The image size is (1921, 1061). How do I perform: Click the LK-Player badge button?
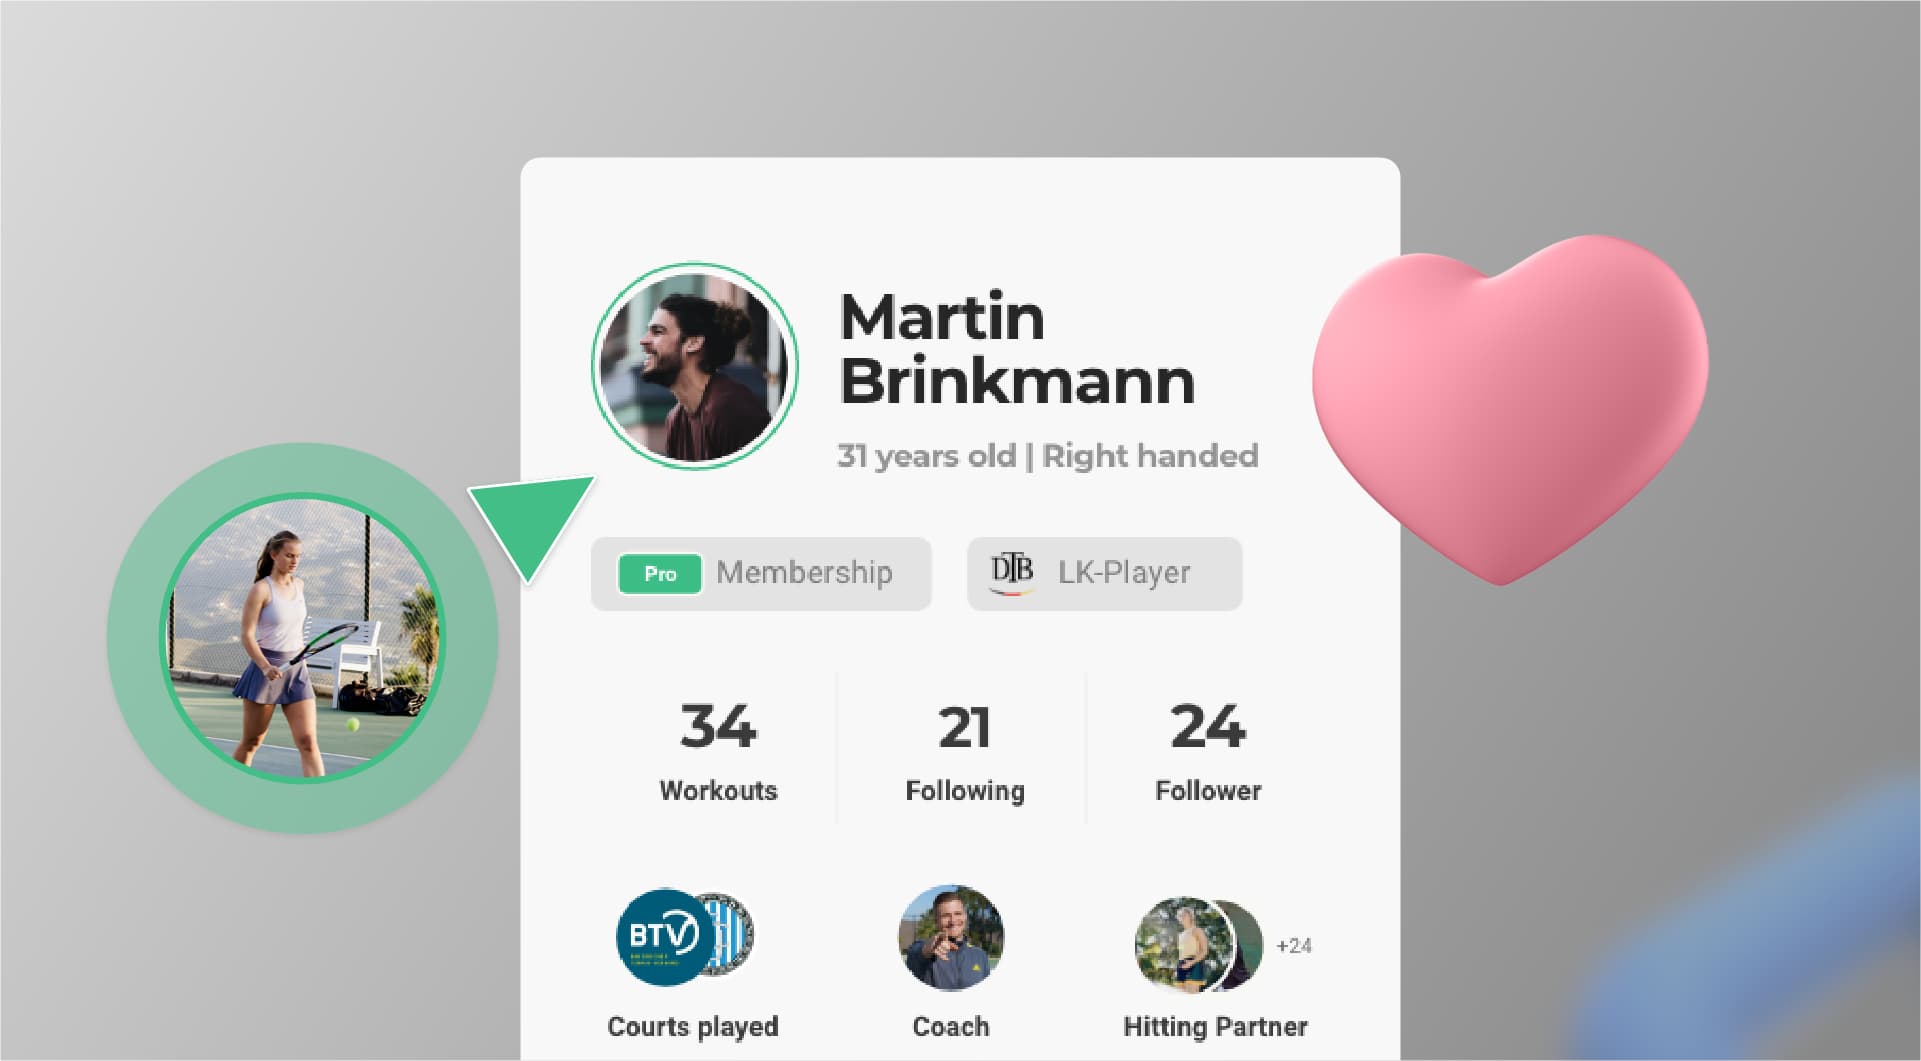tap(1105, 574)
